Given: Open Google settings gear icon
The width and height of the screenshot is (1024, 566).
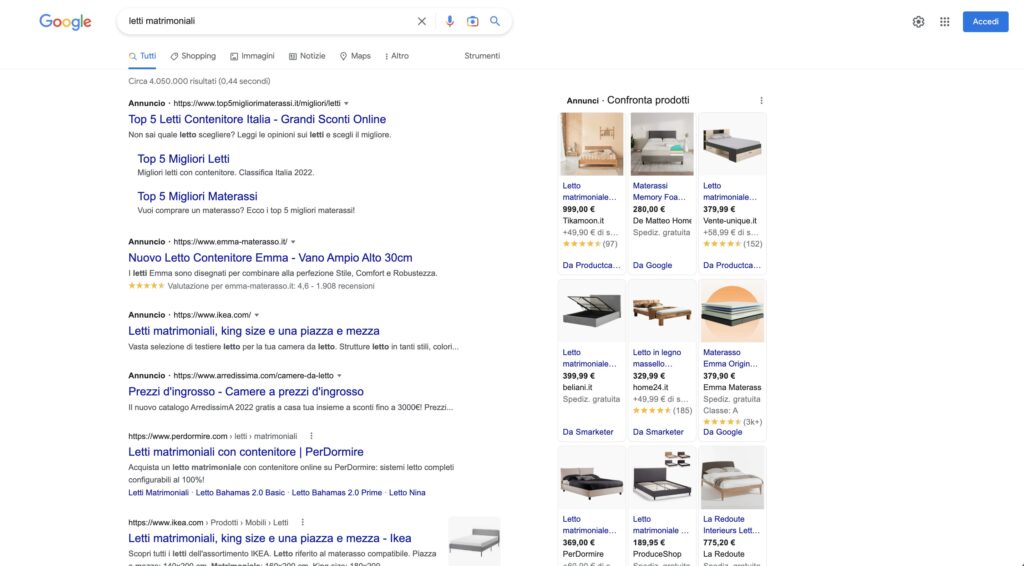Looking at the screenshot, I should pos(918,22).
